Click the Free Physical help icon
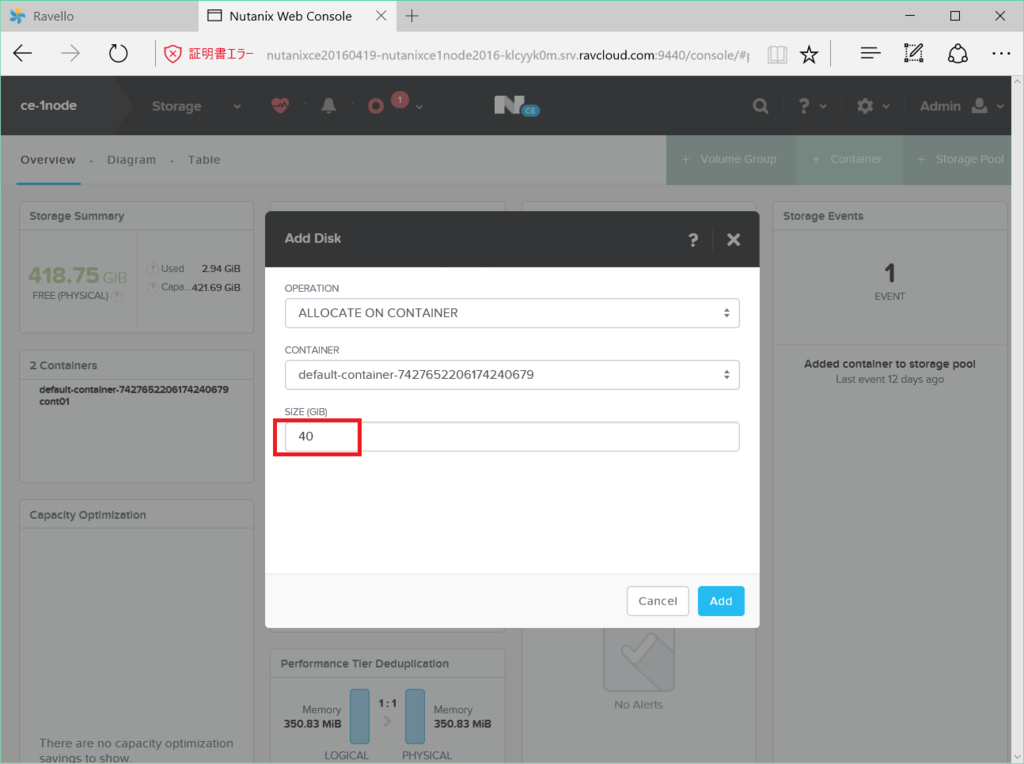The height and width of the screenshot is (764, 1024). tap(117, 296)
